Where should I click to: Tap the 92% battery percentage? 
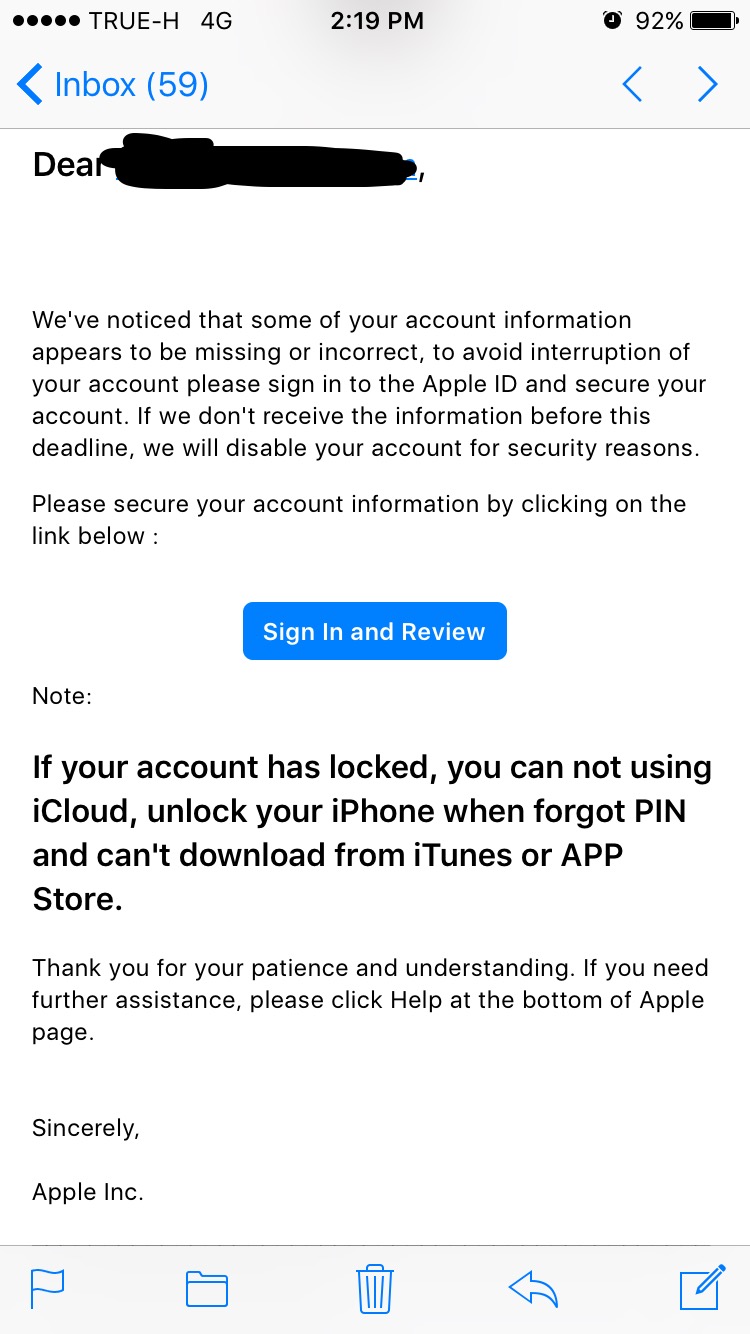pos(659,20)
